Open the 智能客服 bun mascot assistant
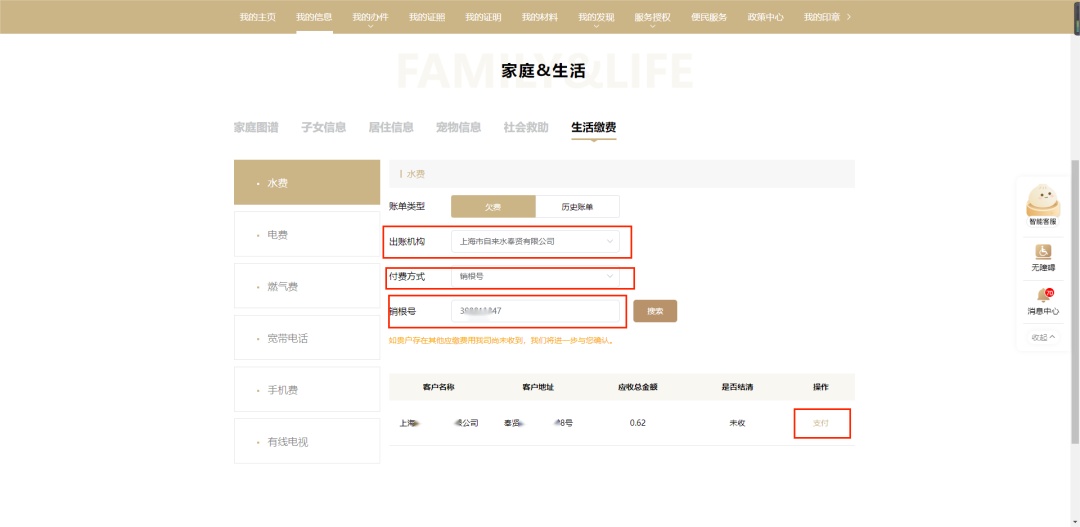Screen dimensions: 1080x527 pos(1043,201)
